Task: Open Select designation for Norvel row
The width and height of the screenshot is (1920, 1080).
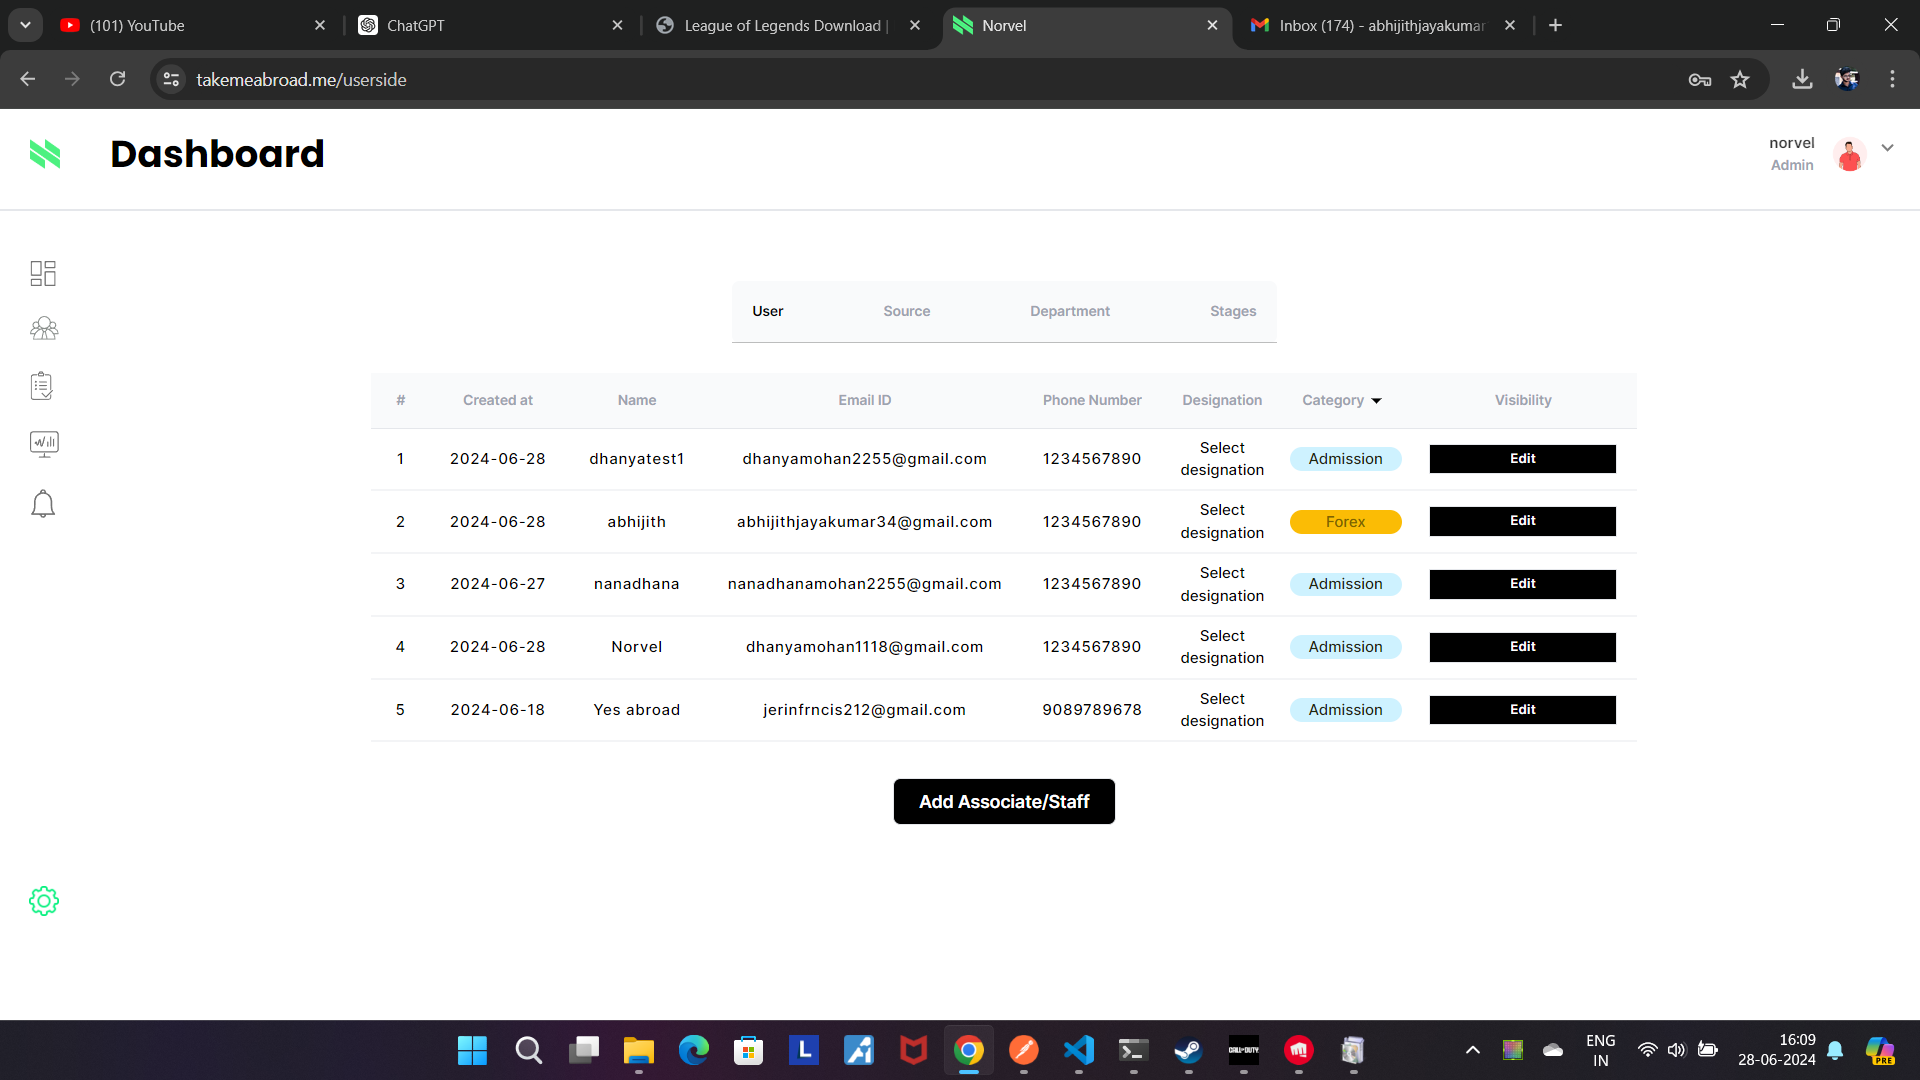Action: (x=1222, y=647)
